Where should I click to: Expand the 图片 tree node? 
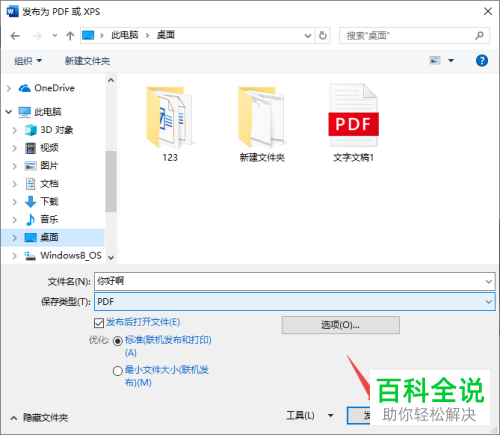(x=14, y=166)
